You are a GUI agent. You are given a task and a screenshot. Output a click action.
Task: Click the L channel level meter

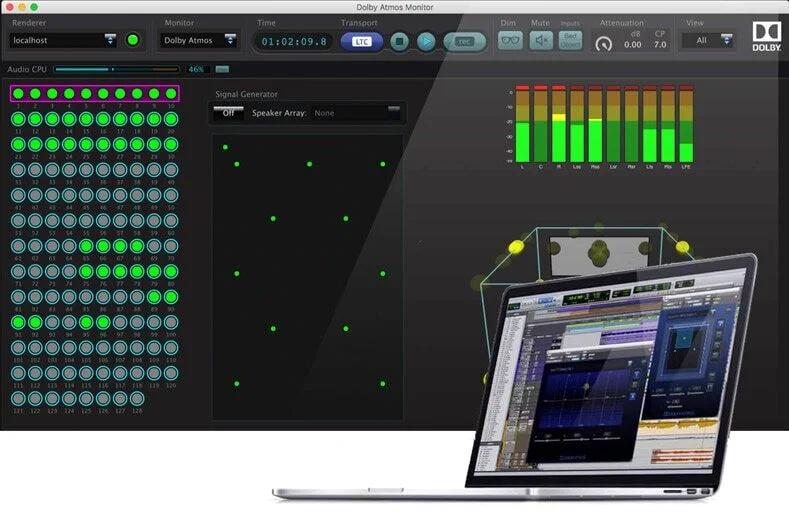point(523,124)
